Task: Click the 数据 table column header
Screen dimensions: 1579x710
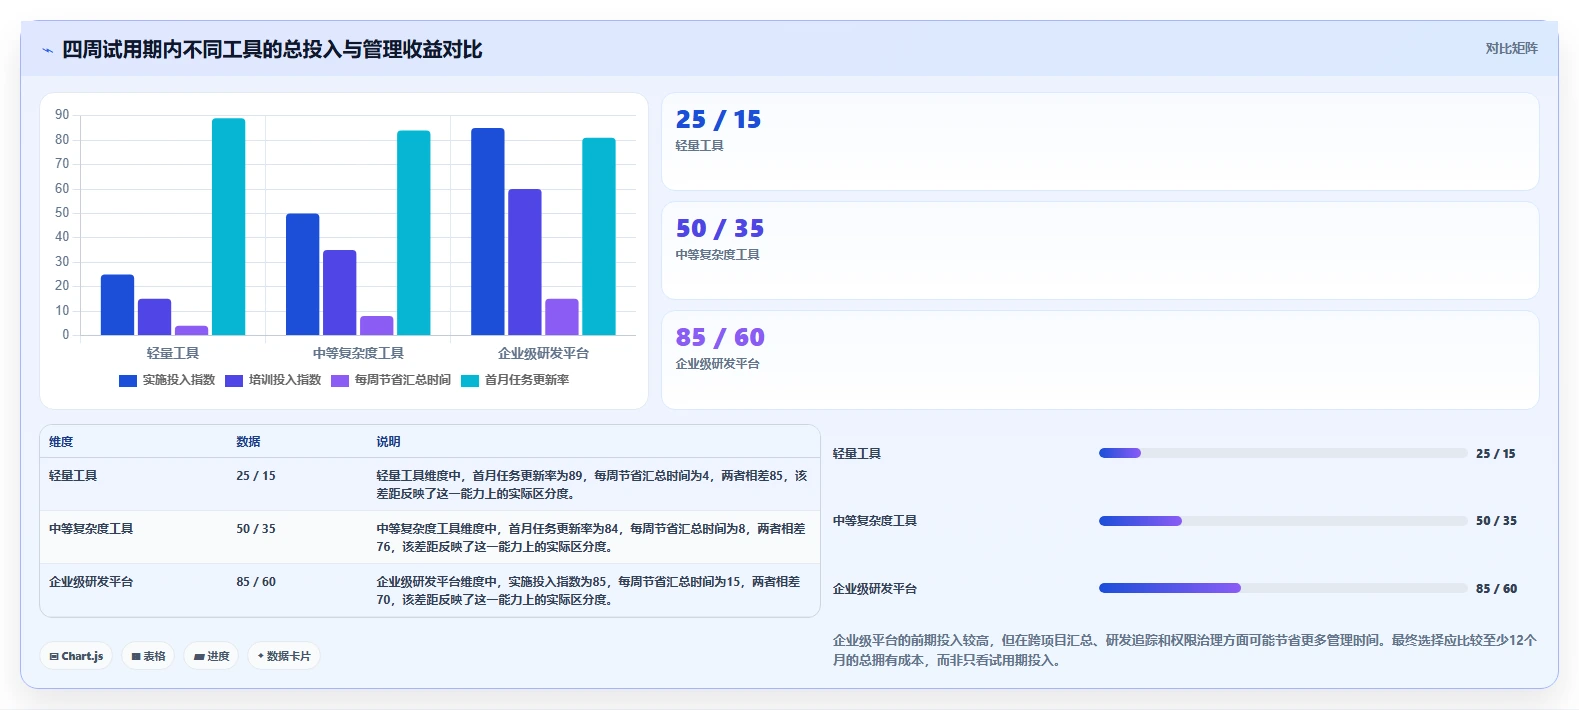Action: pyautogui.click(x=248, y=442)
